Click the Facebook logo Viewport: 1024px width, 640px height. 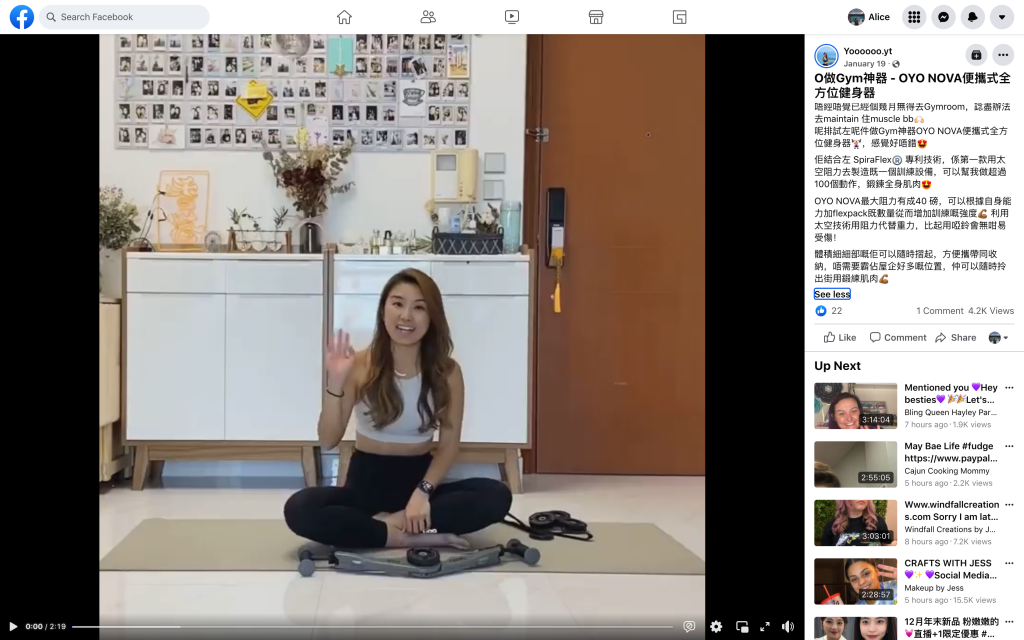(22, 17)
